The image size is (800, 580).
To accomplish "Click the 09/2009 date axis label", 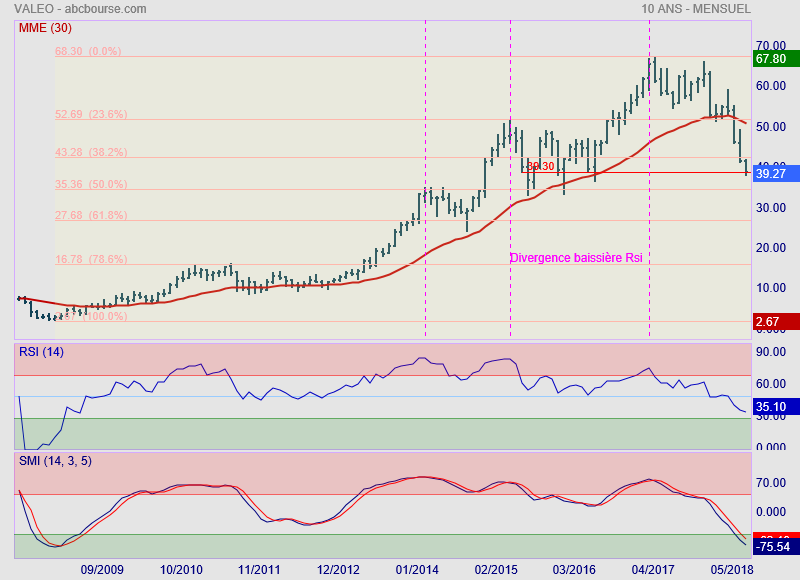I will 102,569.
